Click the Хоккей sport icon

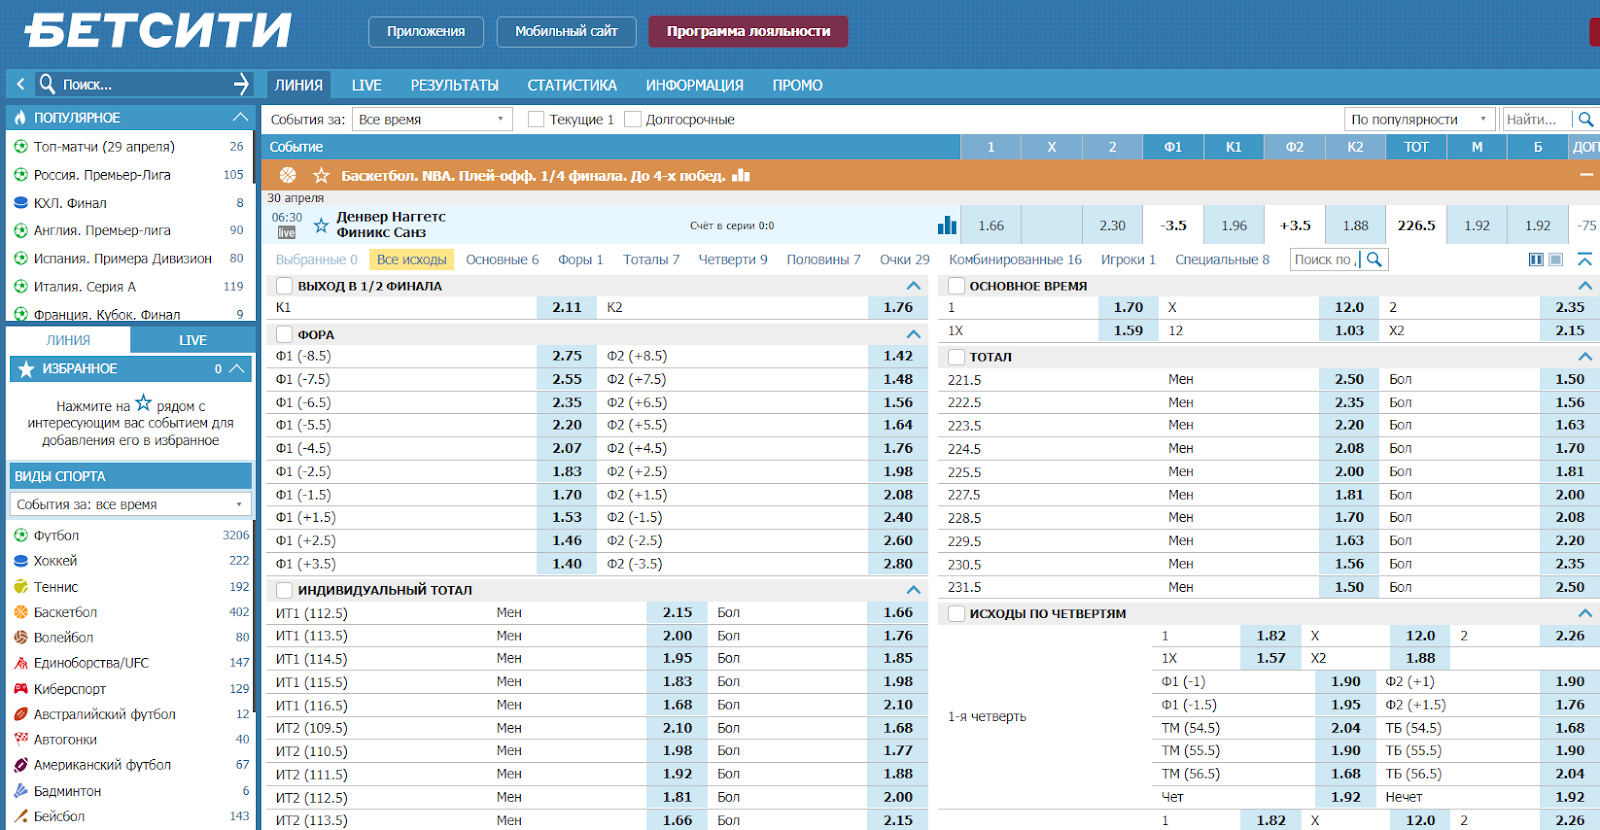(21, 561)
